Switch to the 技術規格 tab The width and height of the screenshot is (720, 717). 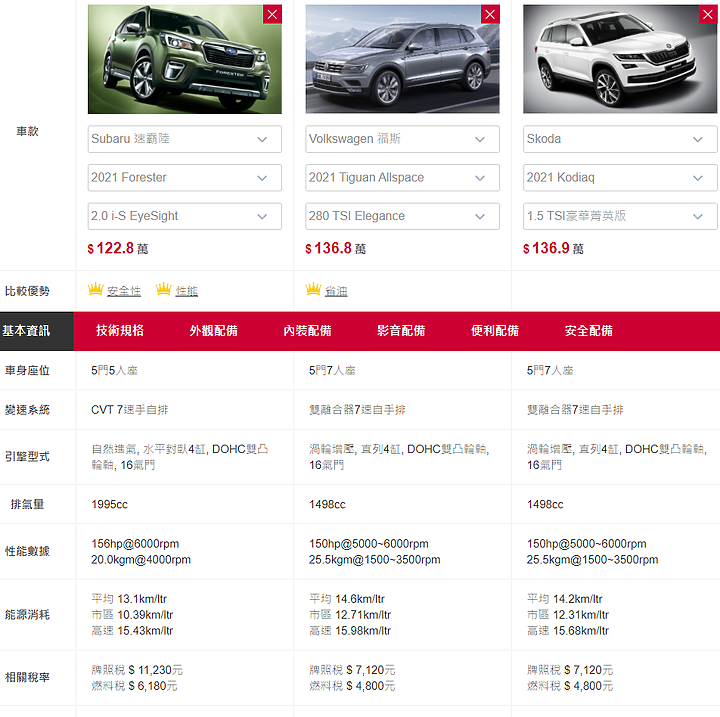point(120,331)
